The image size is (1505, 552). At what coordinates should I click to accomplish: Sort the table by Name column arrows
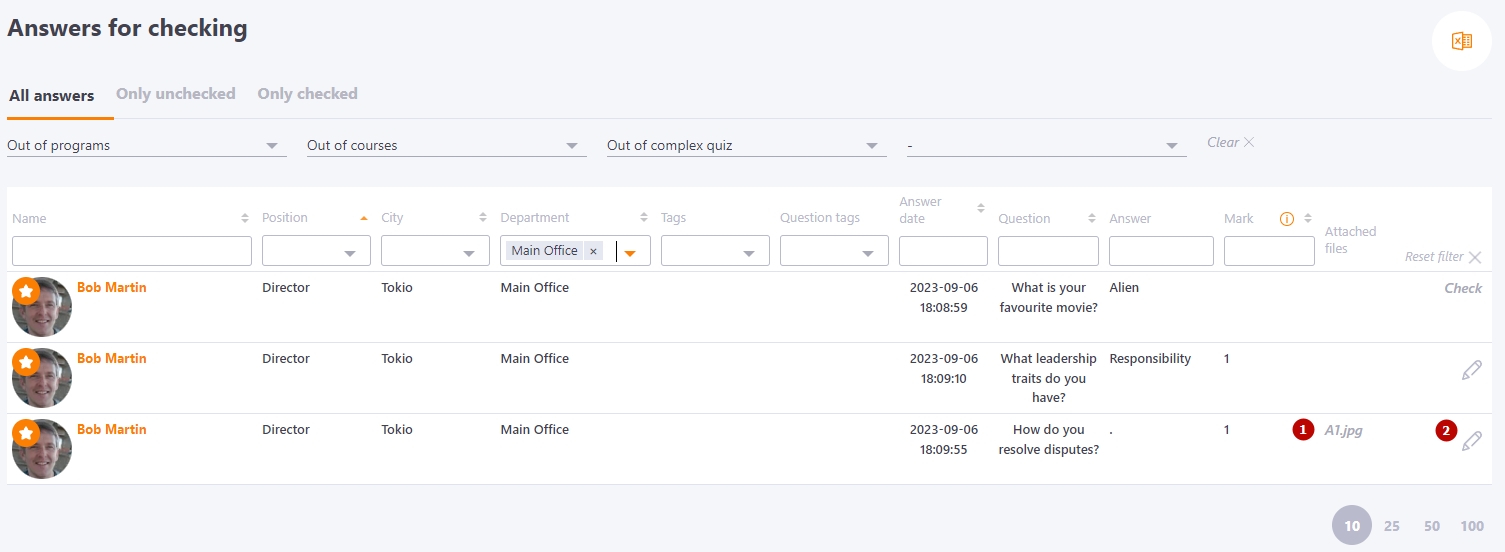click(245, 218)
